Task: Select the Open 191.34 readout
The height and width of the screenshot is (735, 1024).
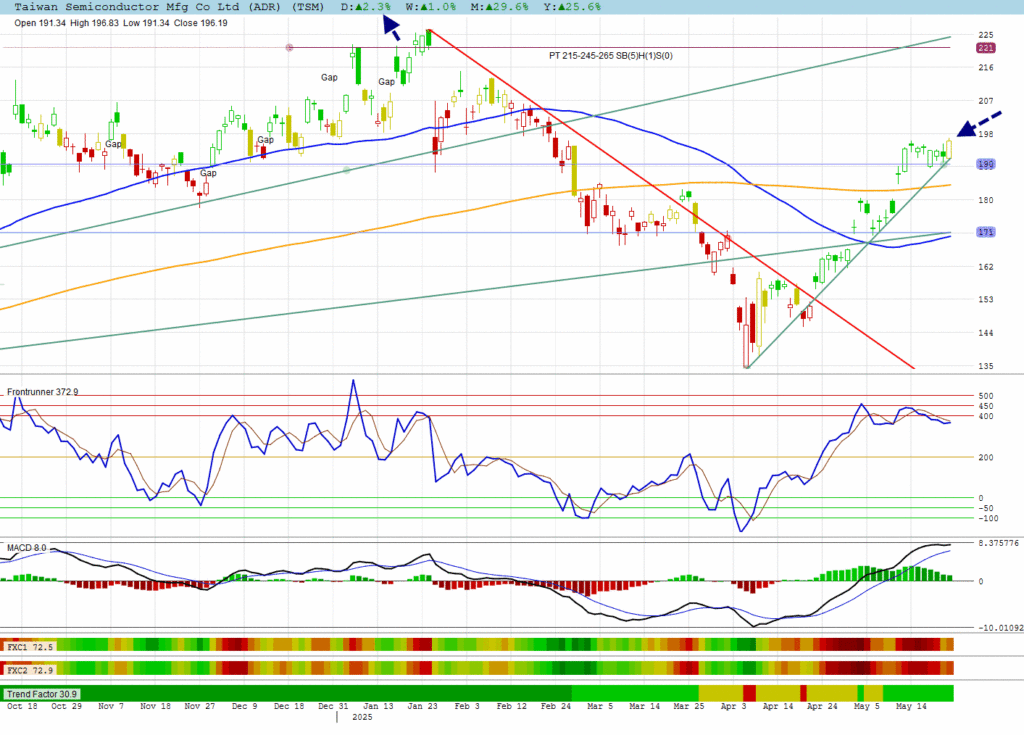Action: click(40, 23)
